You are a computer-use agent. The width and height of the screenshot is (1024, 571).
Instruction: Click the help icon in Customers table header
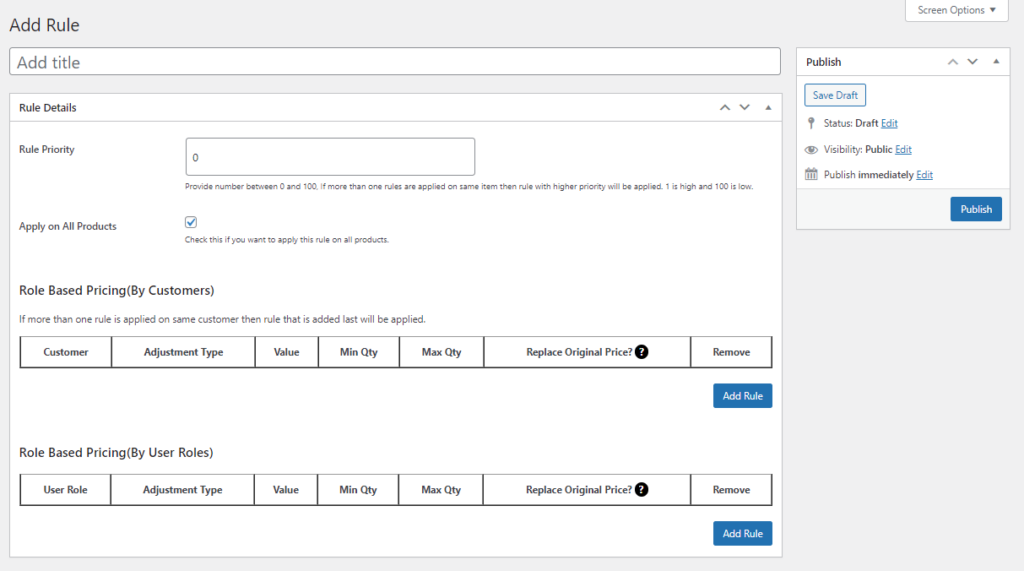click(641, 352)
